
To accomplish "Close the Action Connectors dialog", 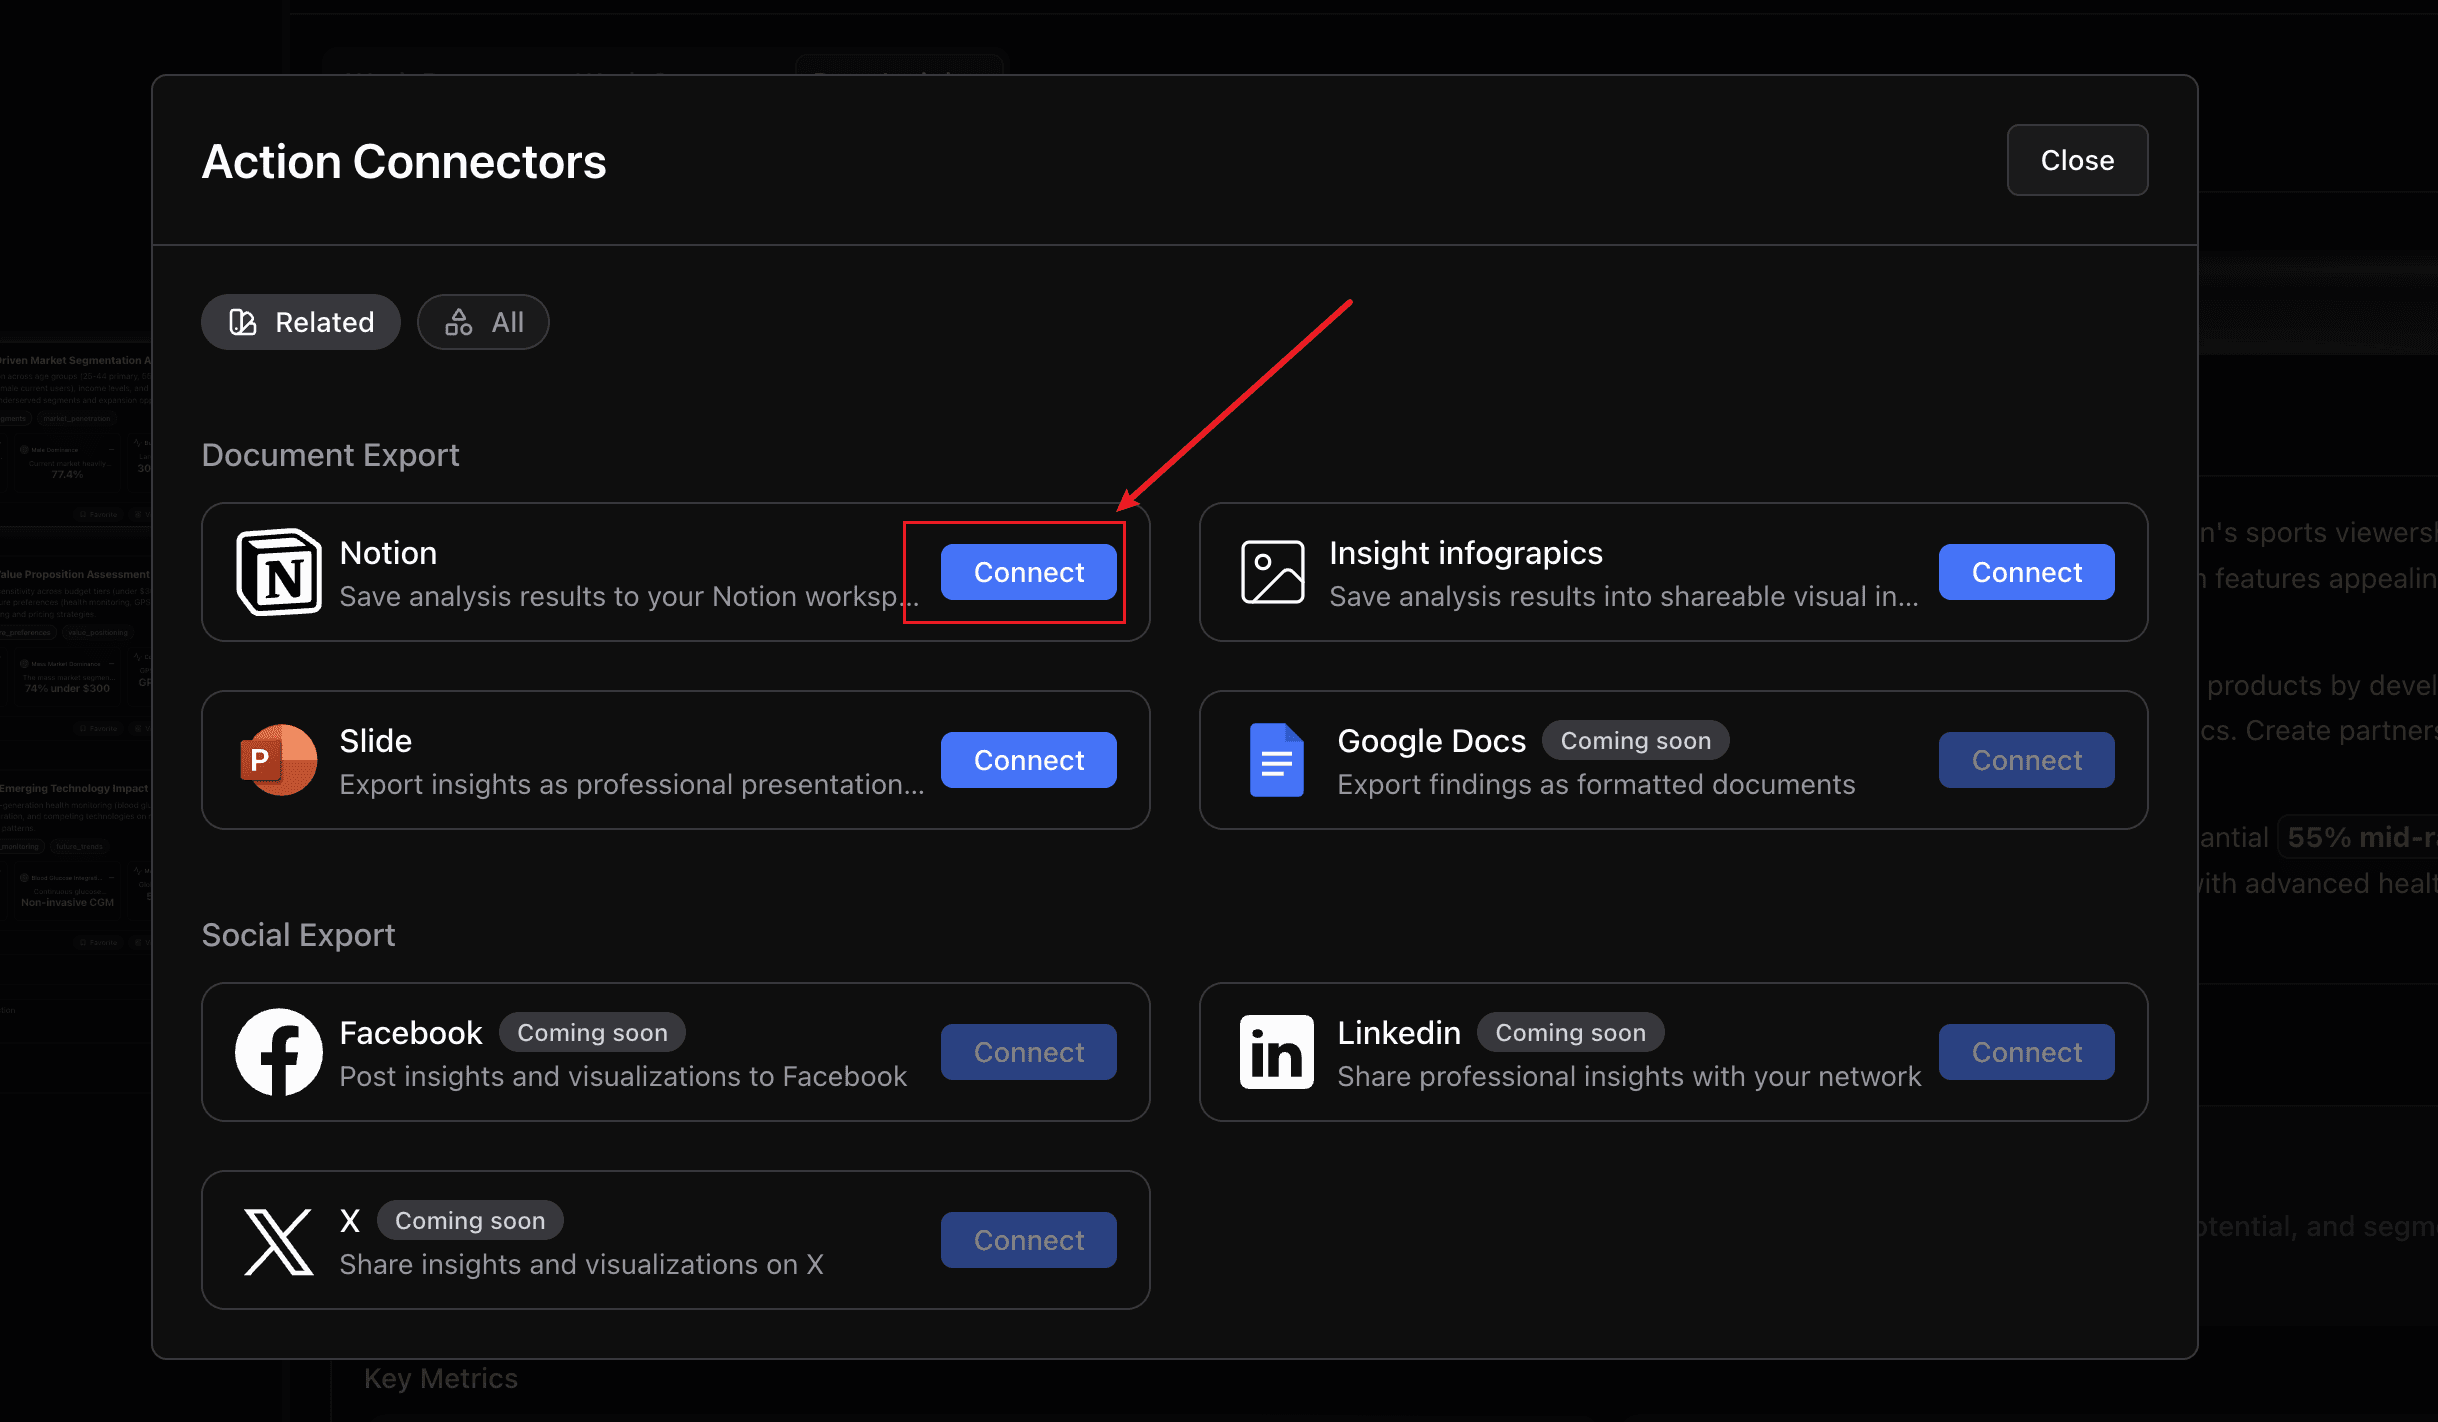I will pos(2077,160).
